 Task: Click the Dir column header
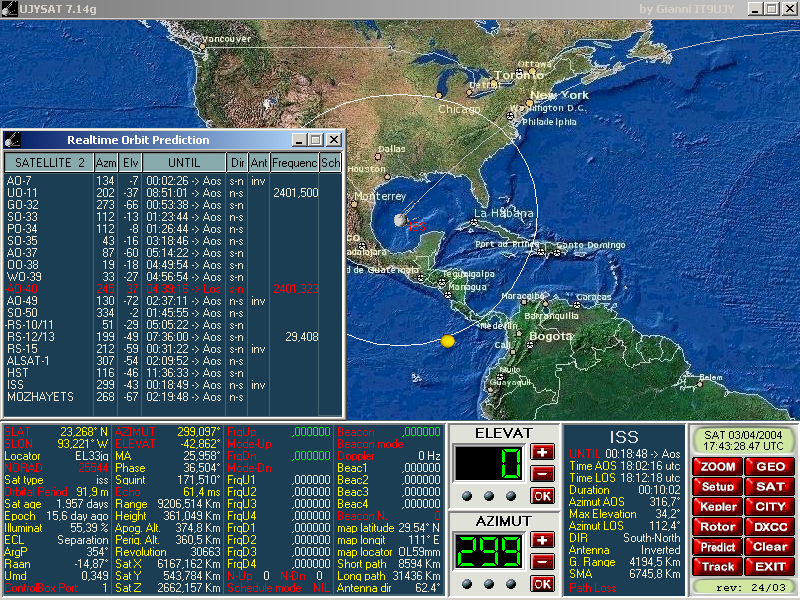237,163
